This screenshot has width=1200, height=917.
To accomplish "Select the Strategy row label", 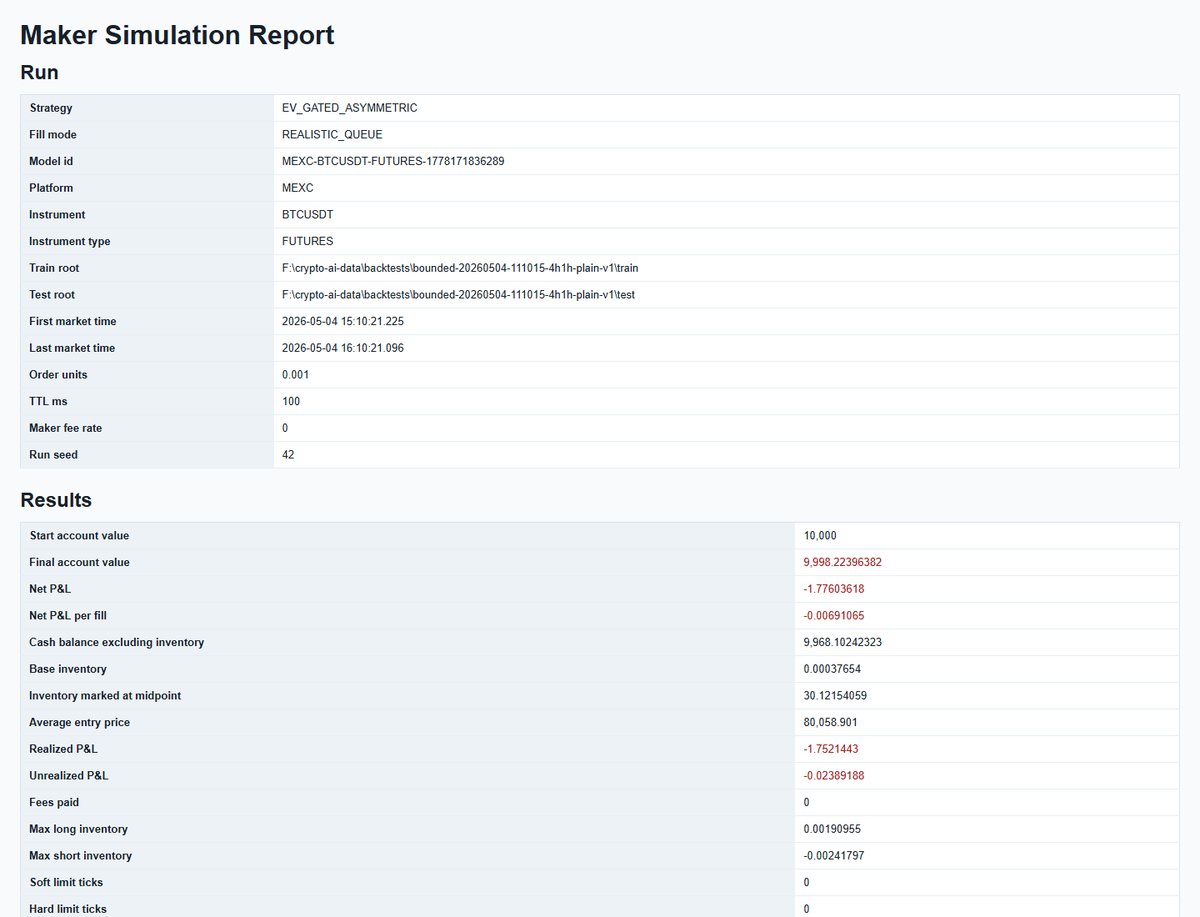I will click(51, 108).
